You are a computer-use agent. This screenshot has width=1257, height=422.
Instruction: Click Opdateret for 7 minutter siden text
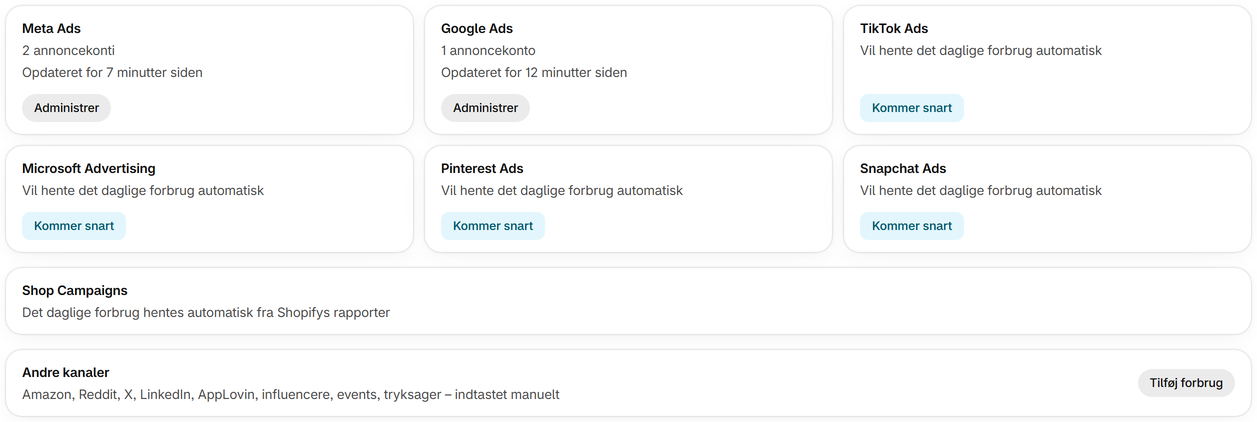tap(112, 73)
